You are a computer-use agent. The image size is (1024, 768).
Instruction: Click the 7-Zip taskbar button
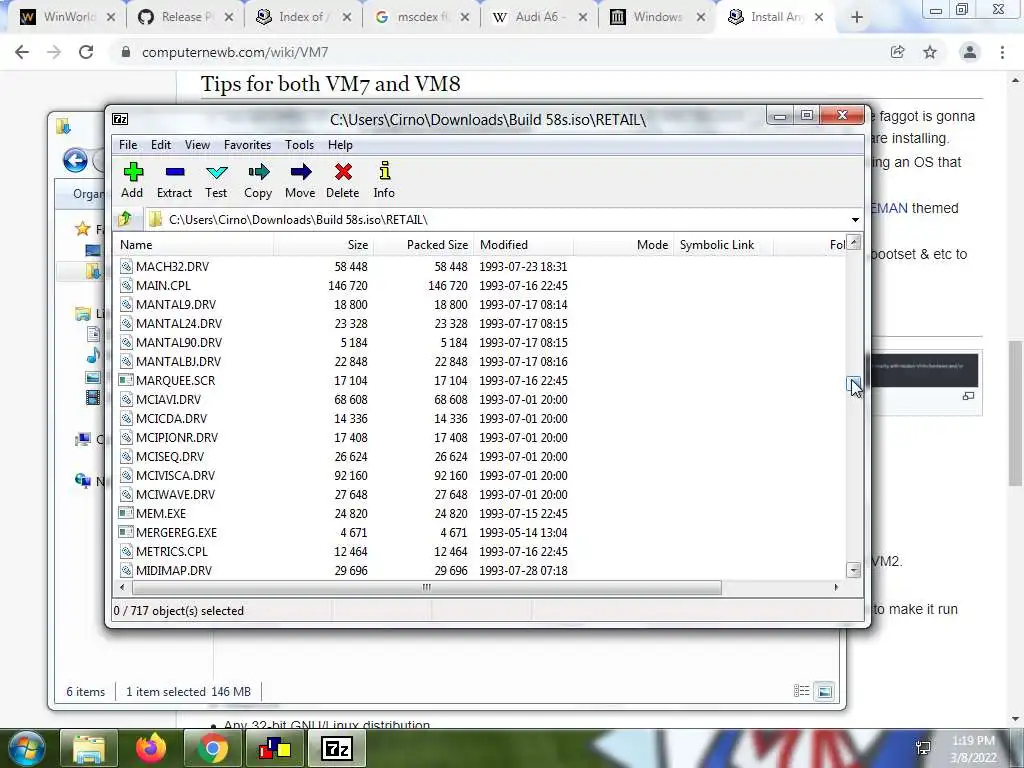tap(337, 748)
